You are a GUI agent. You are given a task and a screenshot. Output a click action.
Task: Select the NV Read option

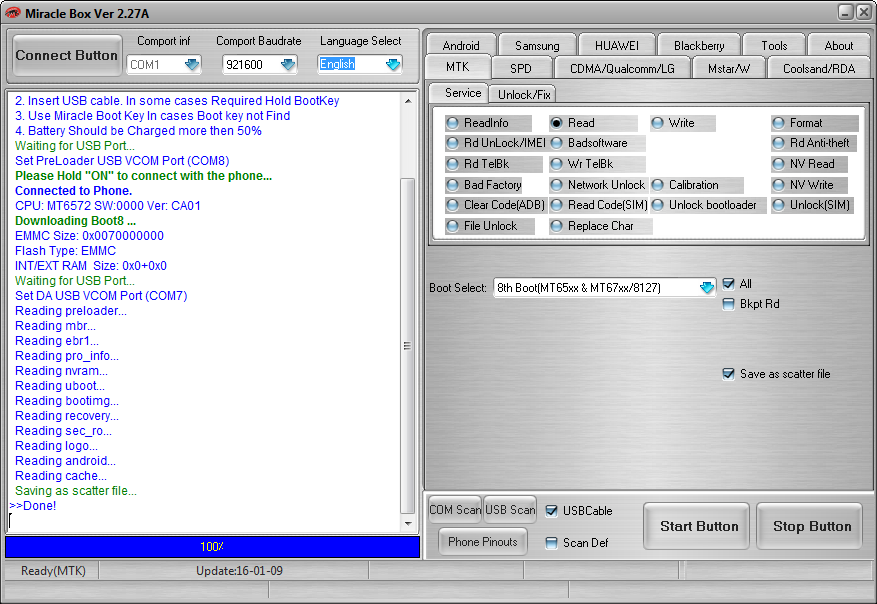pos(809,164)
